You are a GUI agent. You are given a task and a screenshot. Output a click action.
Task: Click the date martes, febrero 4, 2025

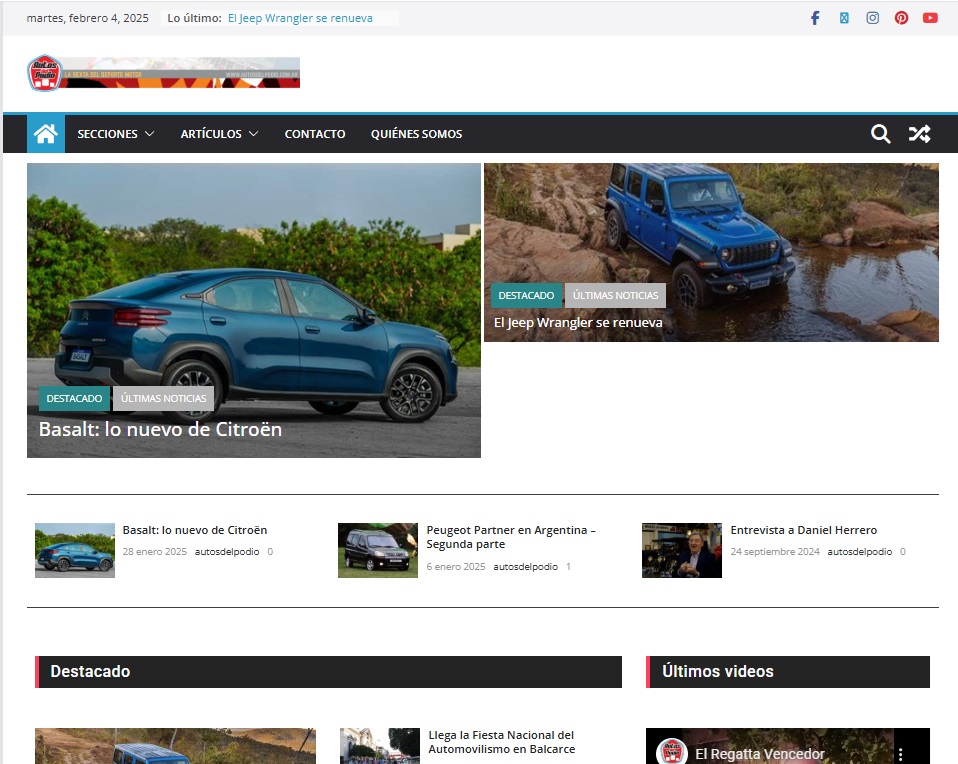87,18
